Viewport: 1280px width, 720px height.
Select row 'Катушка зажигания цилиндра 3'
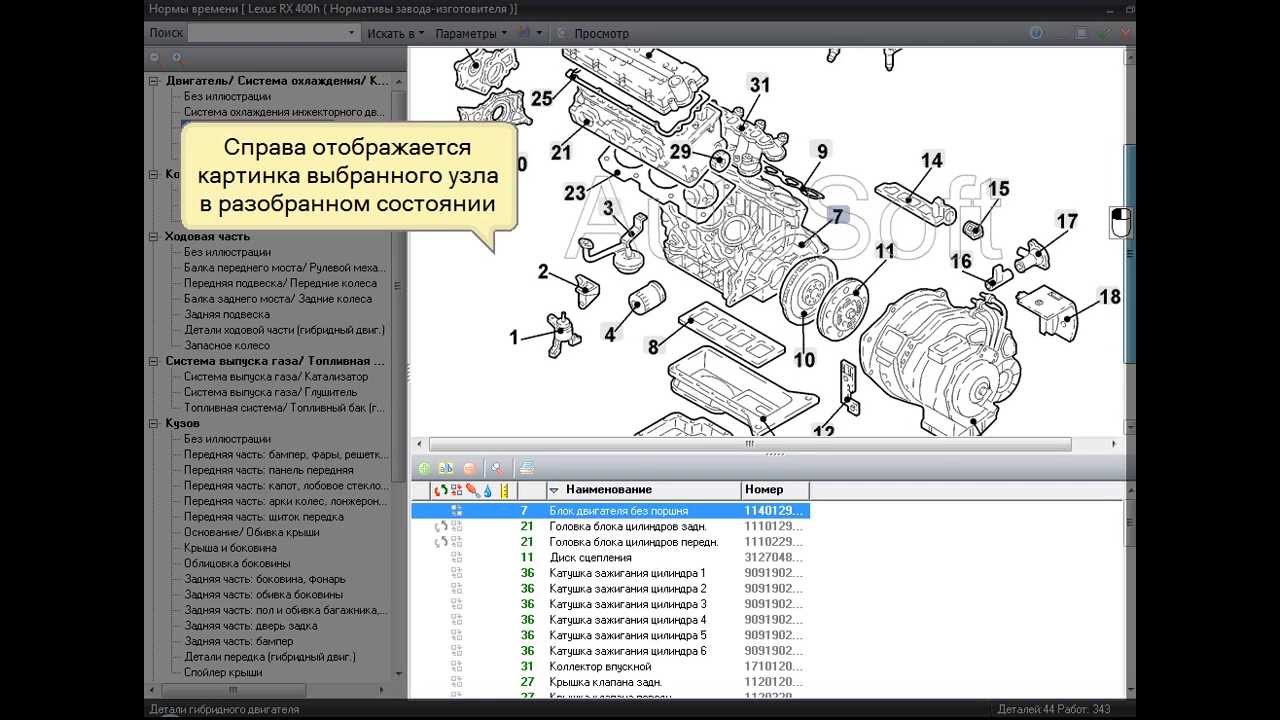(610, 605)
